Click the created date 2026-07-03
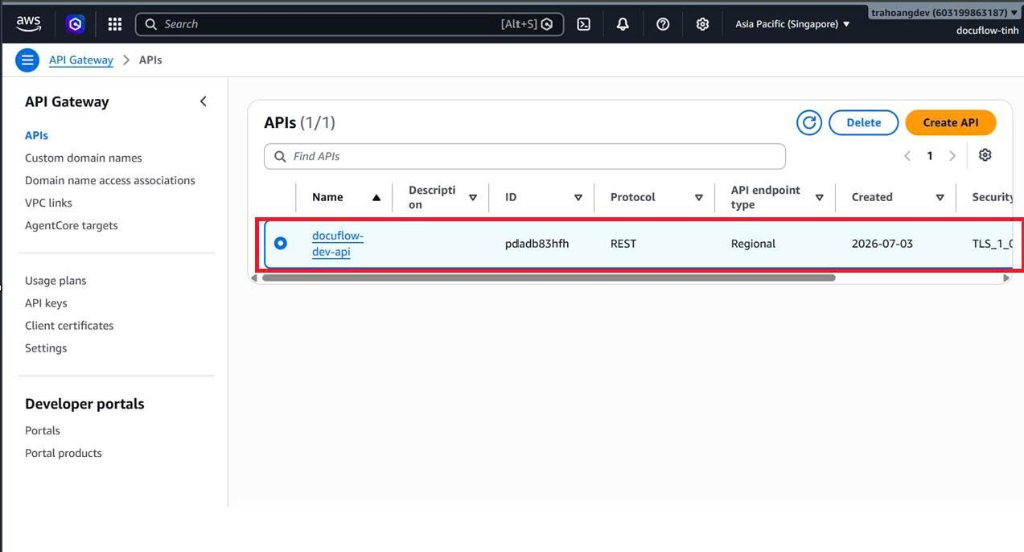 tap(882, 244)
